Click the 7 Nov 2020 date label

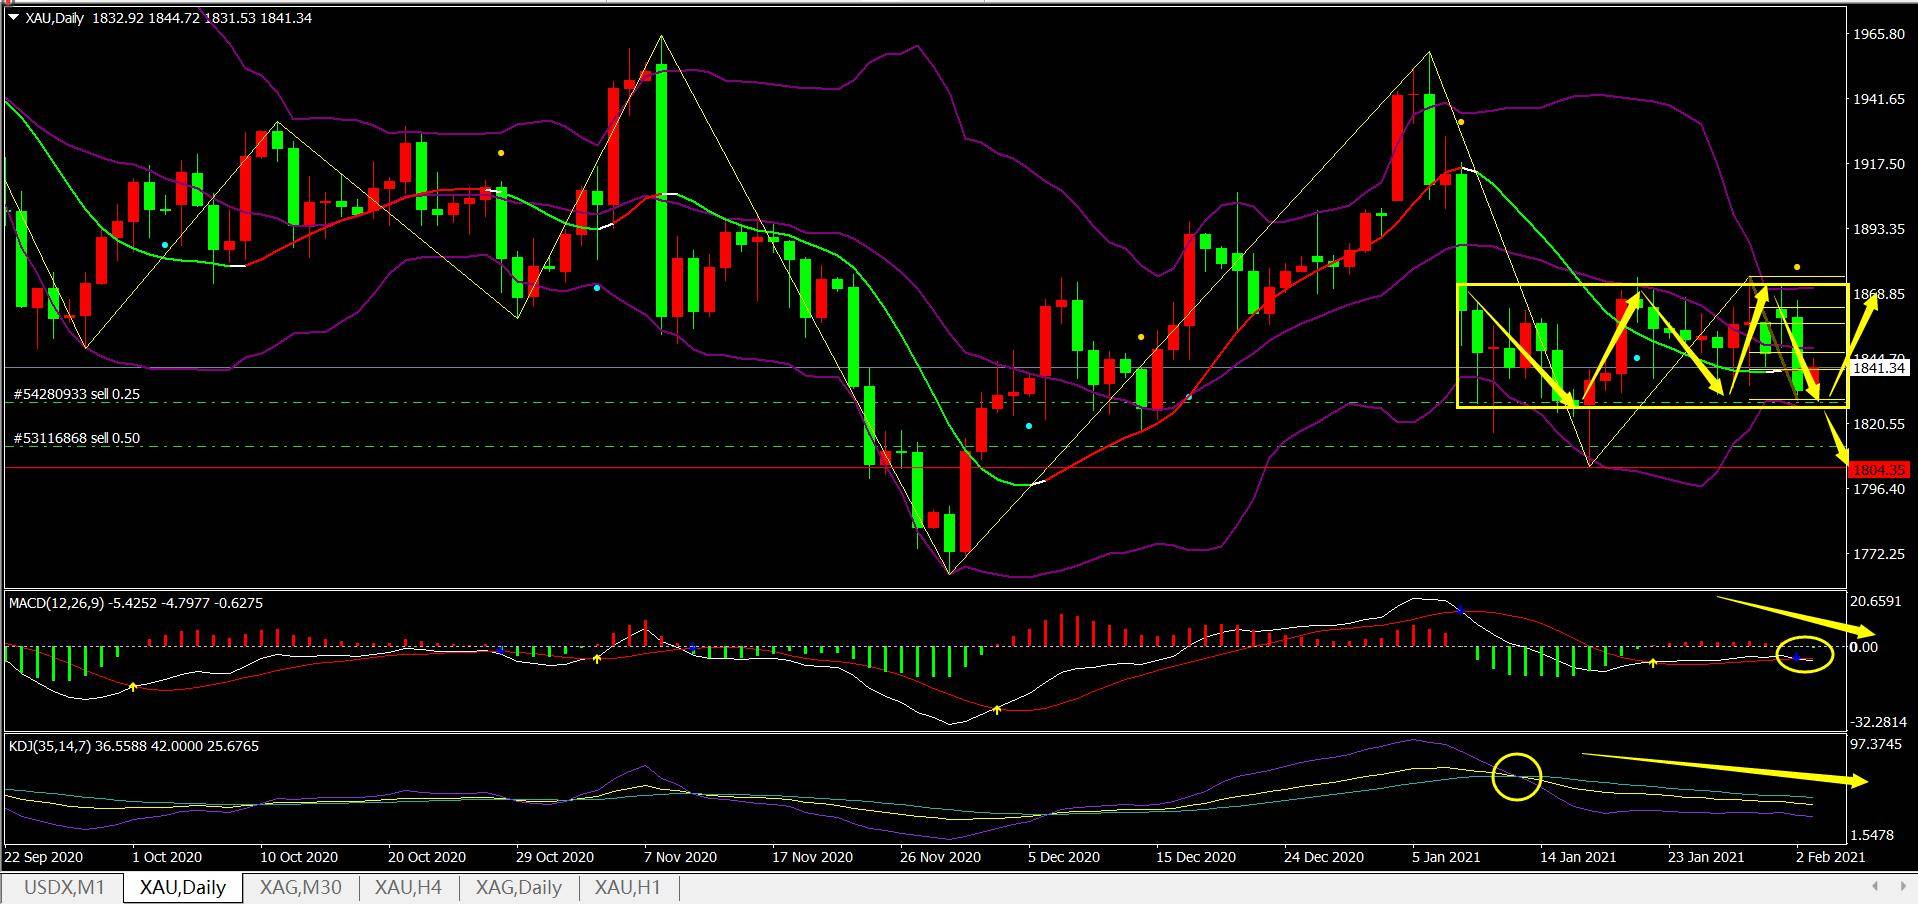click(681, 857)
